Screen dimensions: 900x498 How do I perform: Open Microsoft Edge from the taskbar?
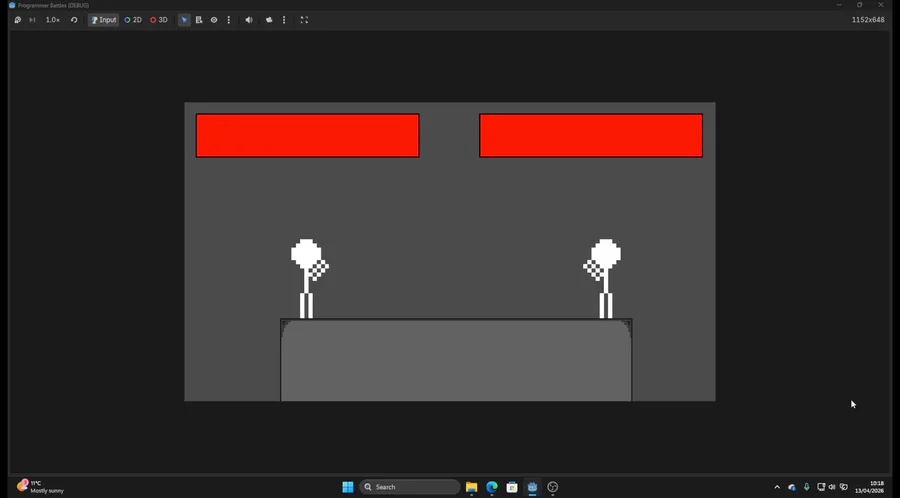pyautogui.click(x=492, y=487)
